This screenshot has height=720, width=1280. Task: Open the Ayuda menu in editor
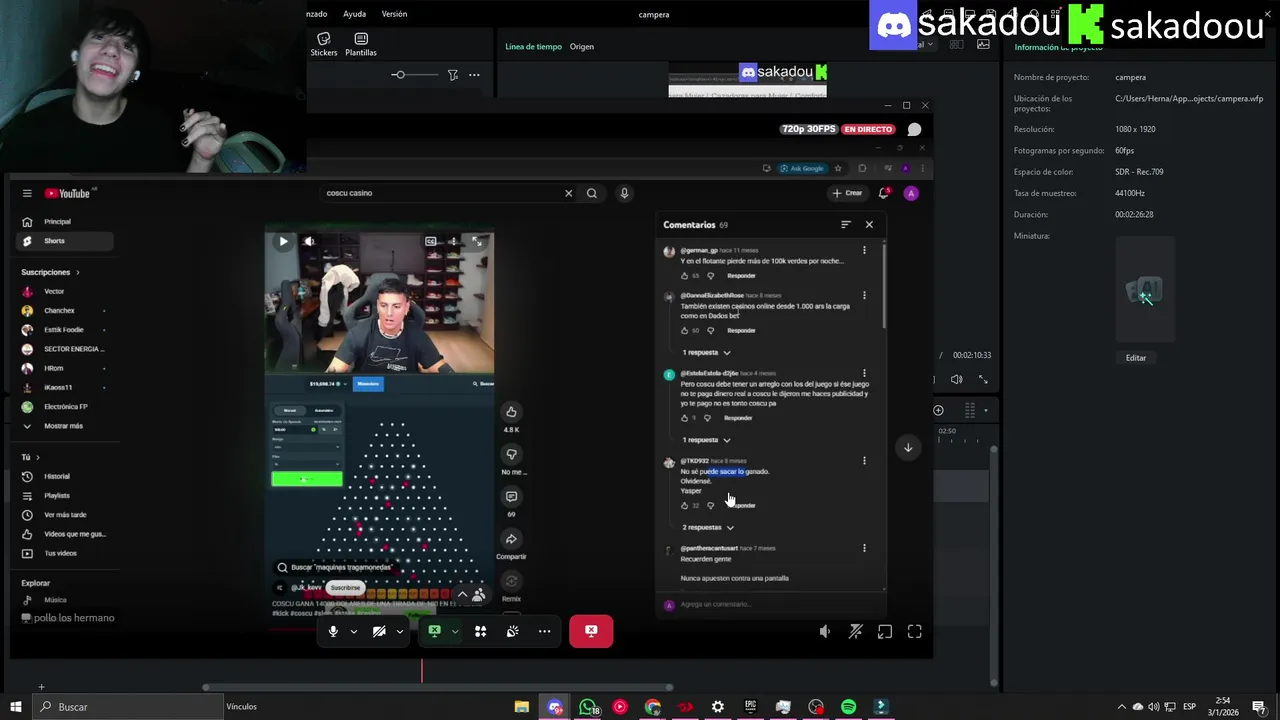(x=355, y=14)
